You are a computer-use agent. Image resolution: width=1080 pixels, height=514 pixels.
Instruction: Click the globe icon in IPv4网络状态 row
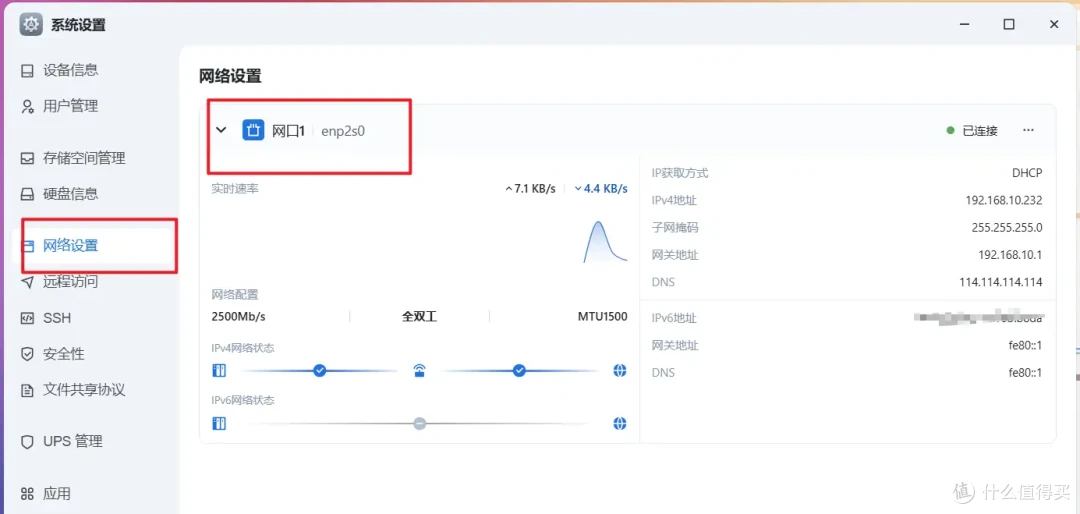(619, 371)
